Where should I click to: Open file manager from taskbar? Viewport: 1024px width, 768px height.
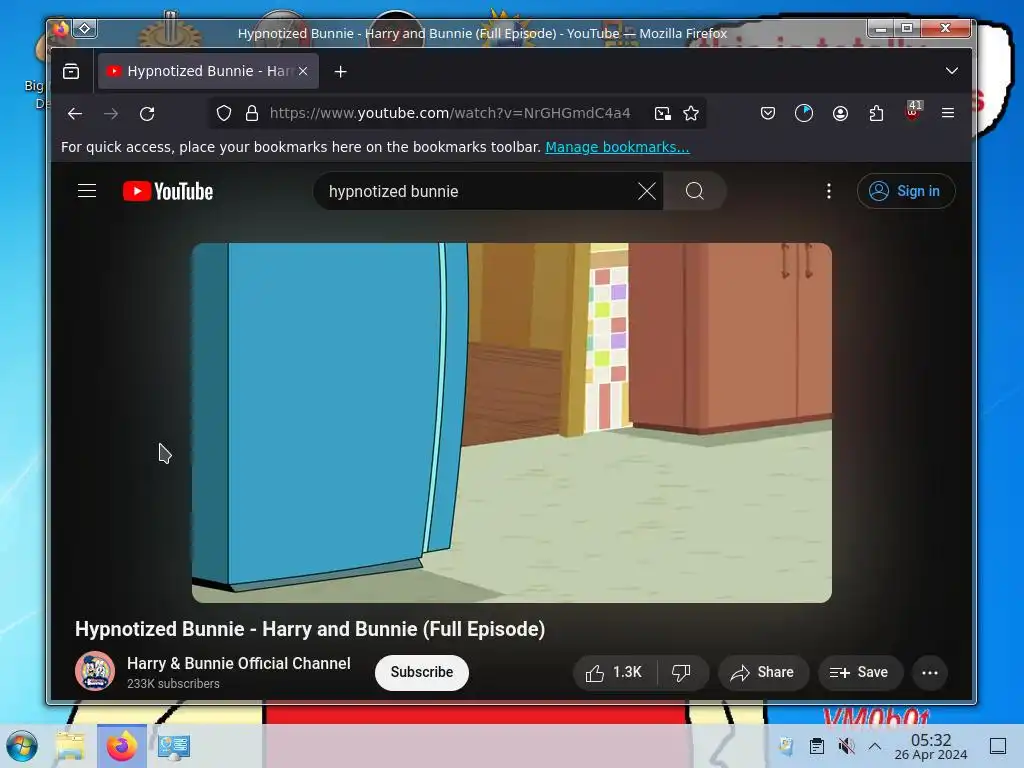coord(71,746)
